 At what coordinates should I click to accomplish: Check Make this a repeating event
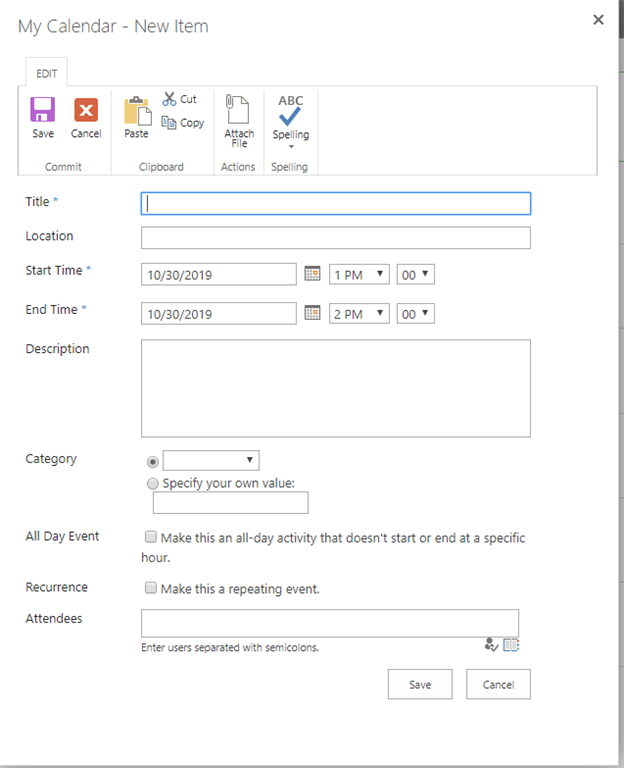click(x=151, y=588)
